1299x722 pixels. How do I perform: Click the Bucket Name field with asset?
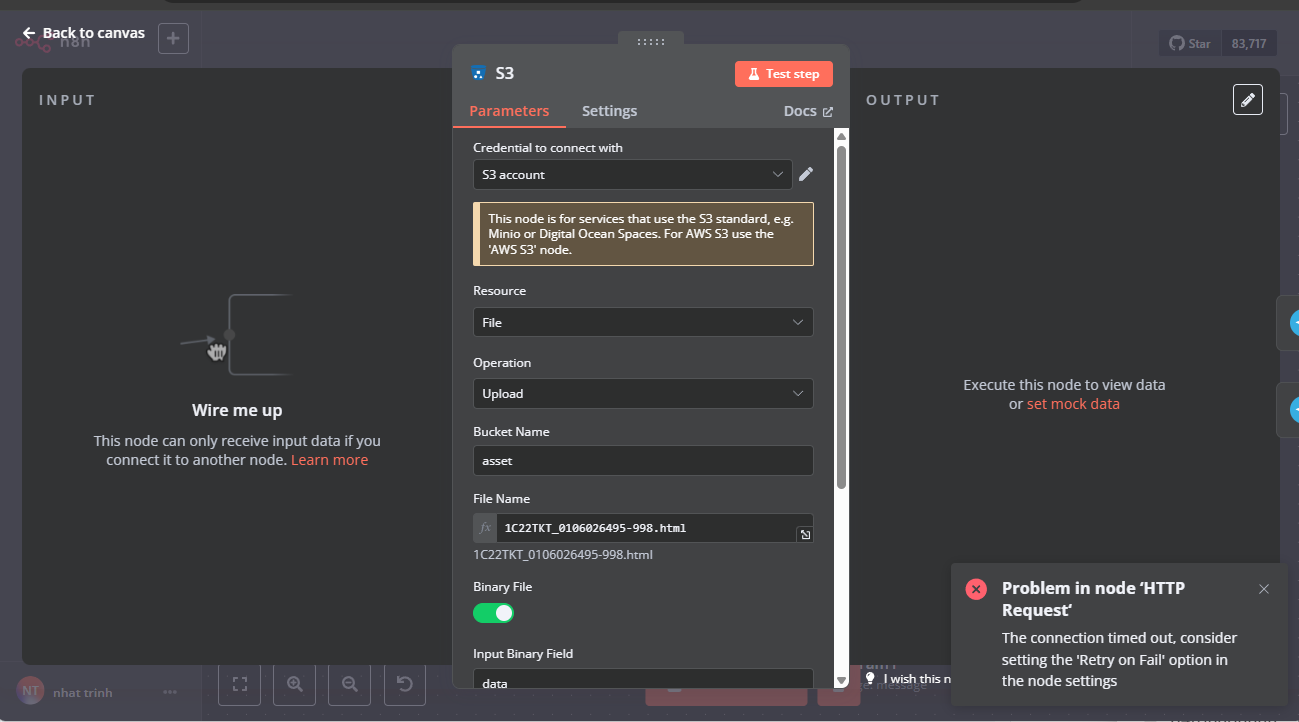643,461
